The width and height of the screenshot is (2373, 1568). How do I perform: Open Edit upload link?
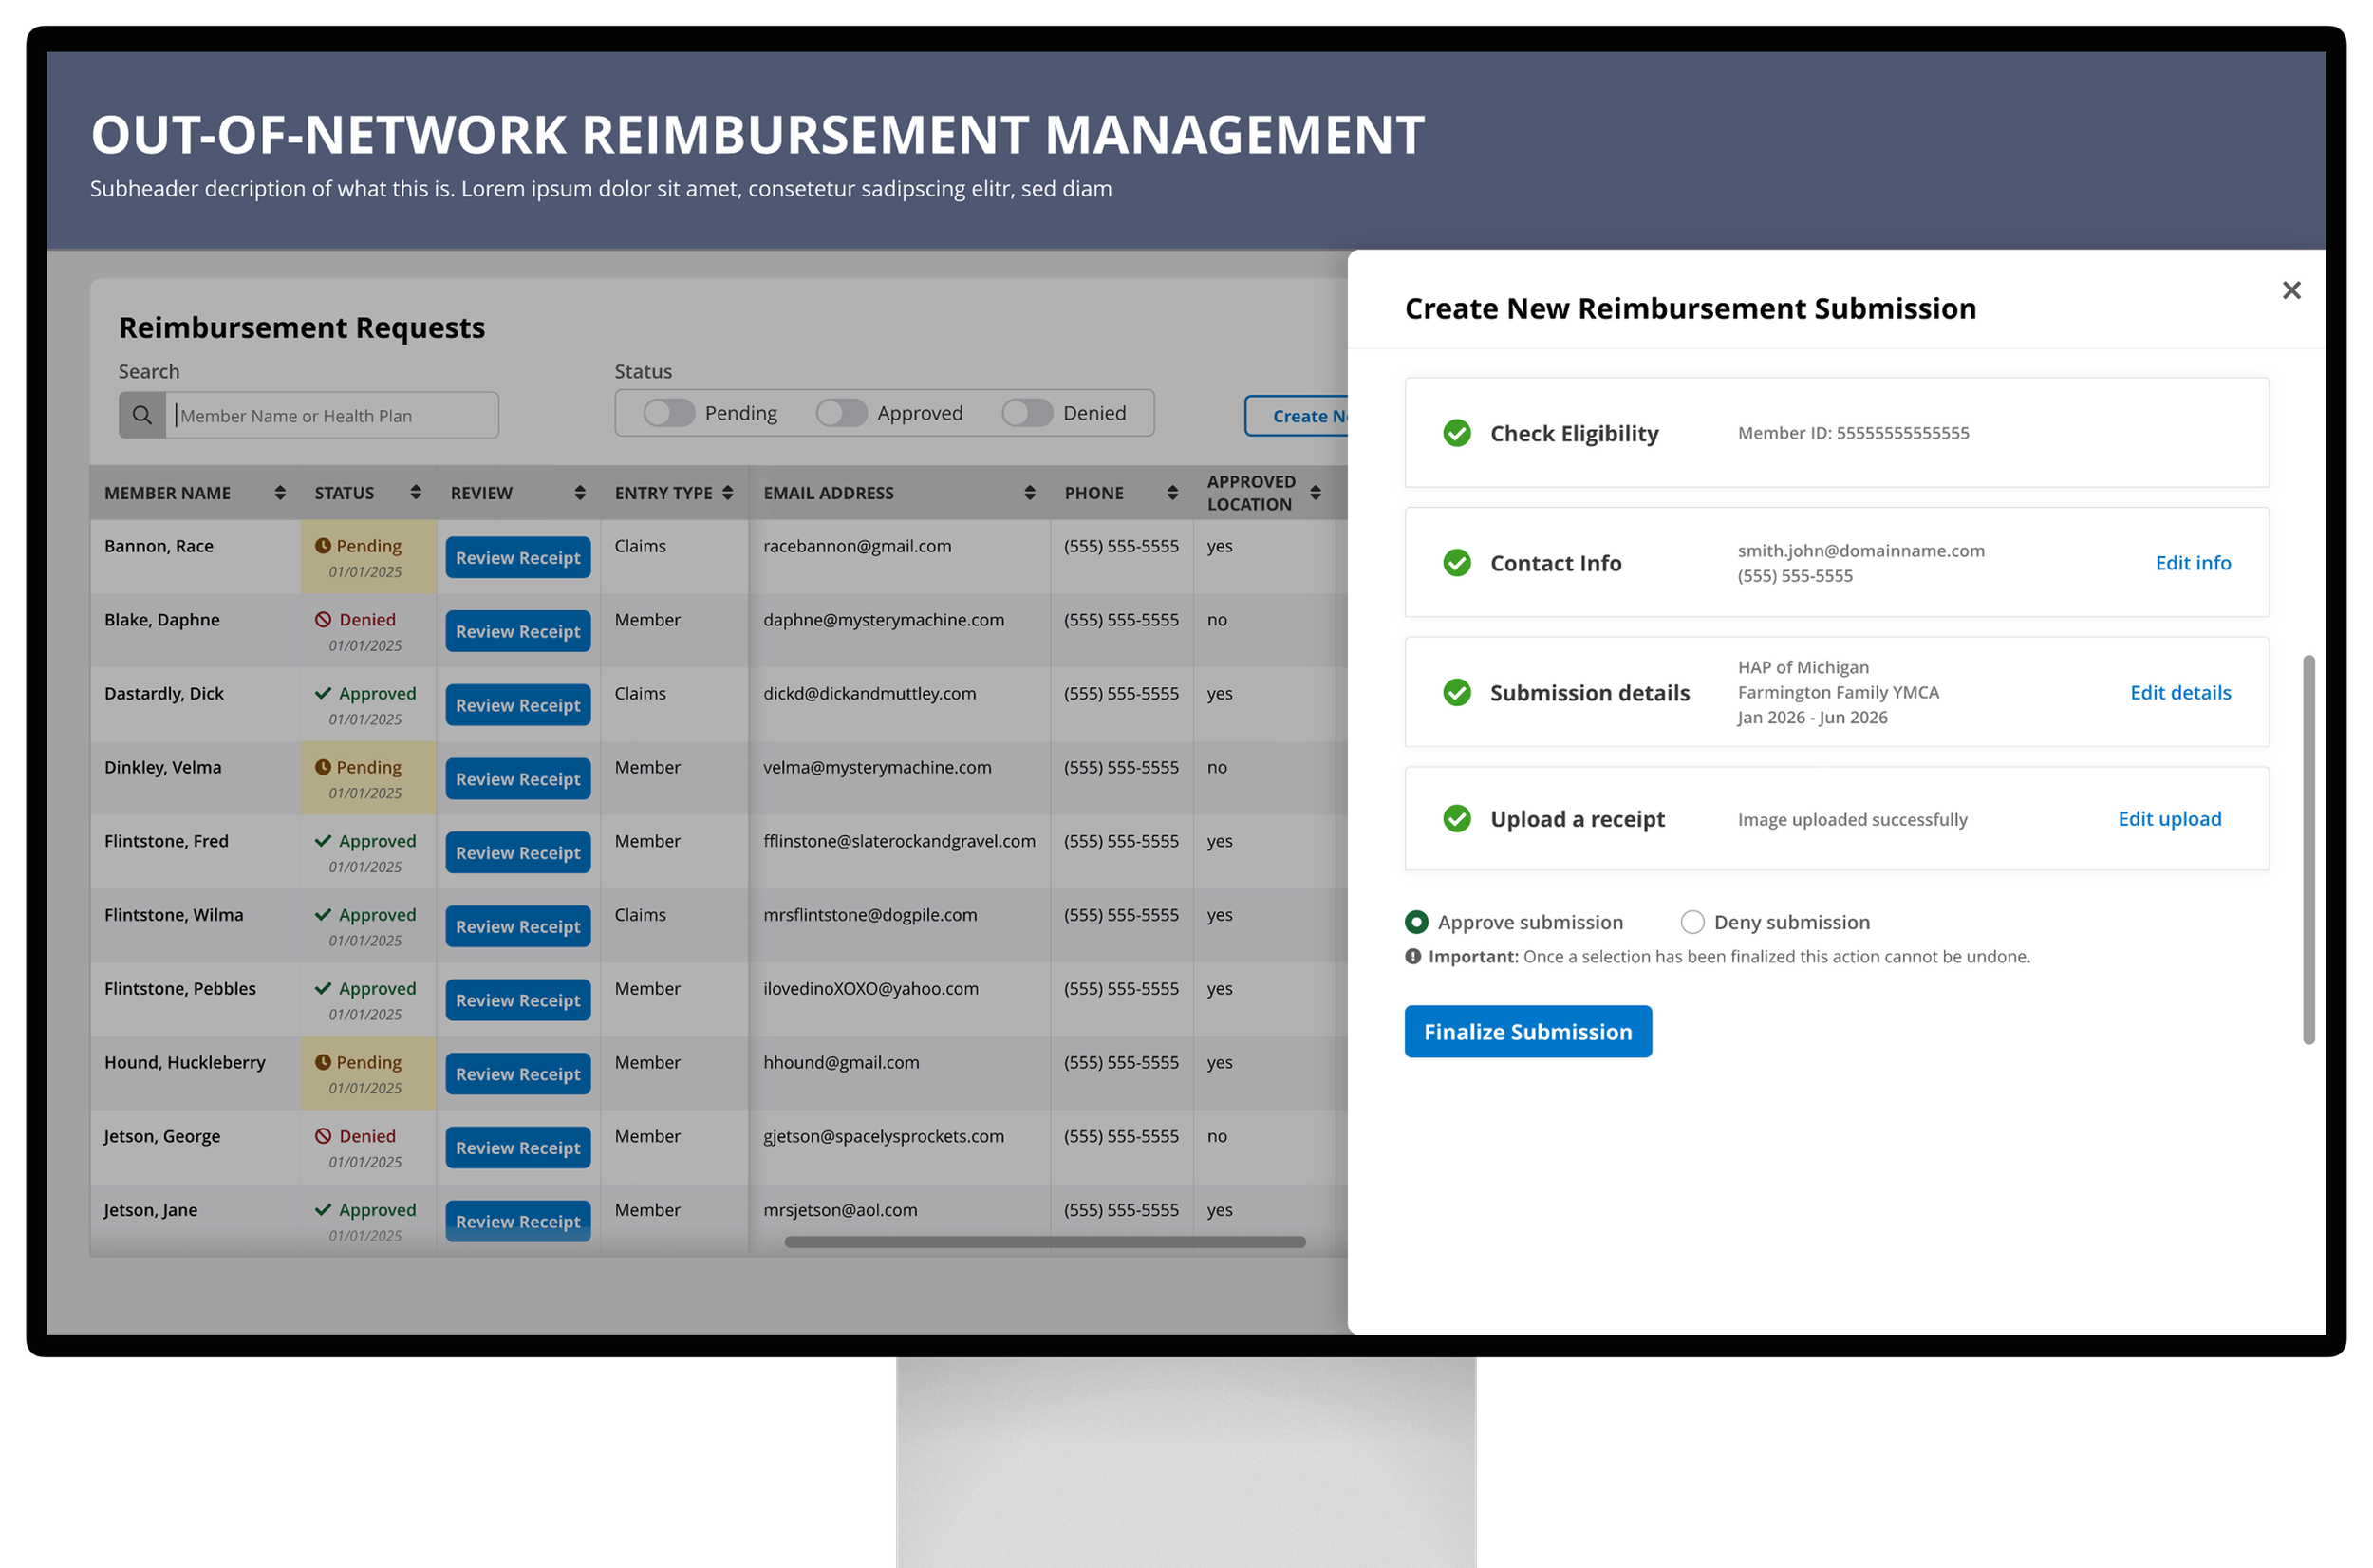click(x=2169, y=819)
